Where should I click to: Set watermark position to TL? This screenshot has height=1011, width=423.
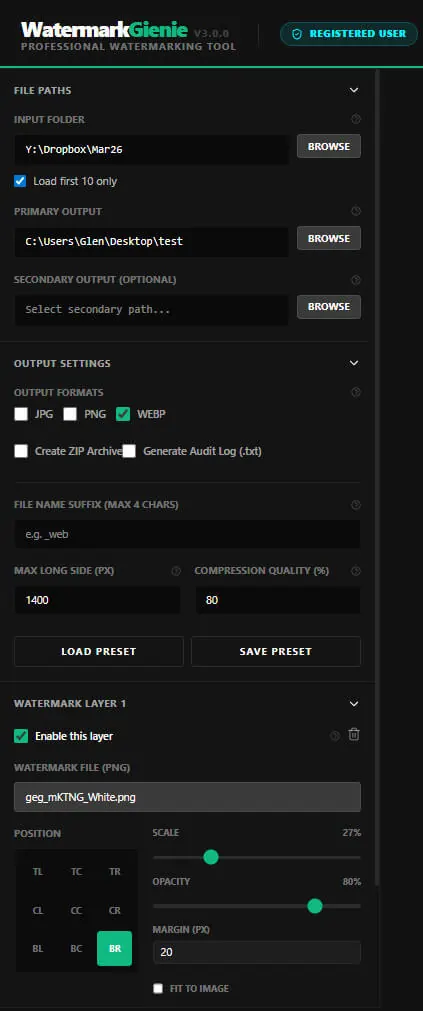click(38, 872)
